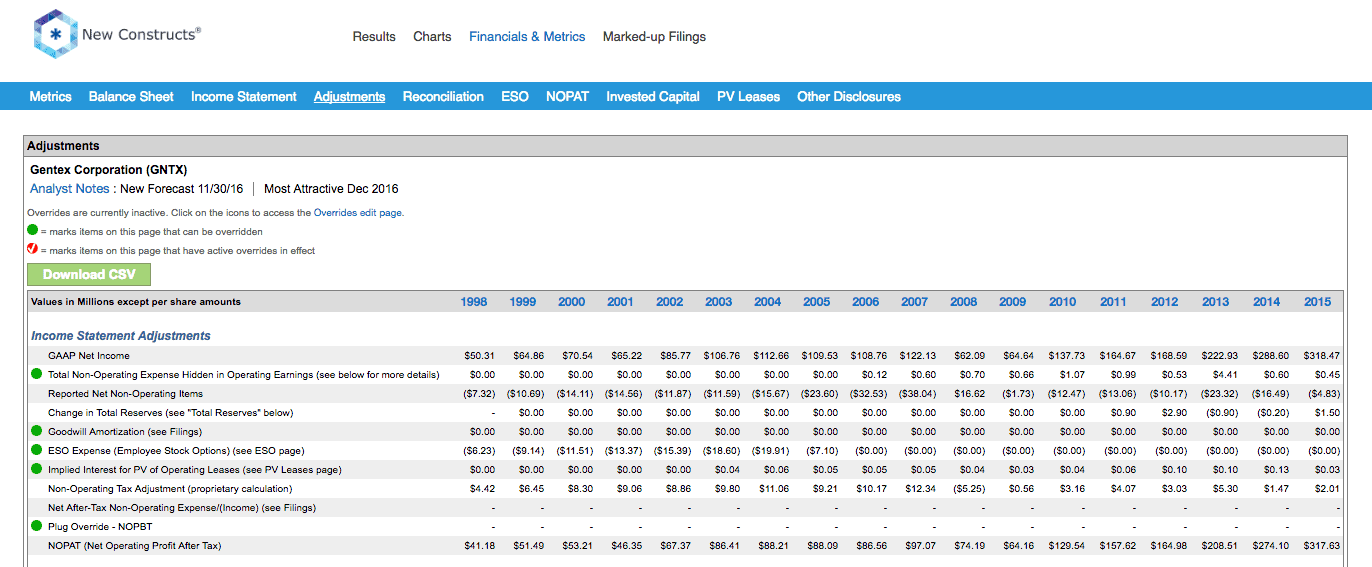Open the Results page
1372x567 pixels.
(374, 36)
